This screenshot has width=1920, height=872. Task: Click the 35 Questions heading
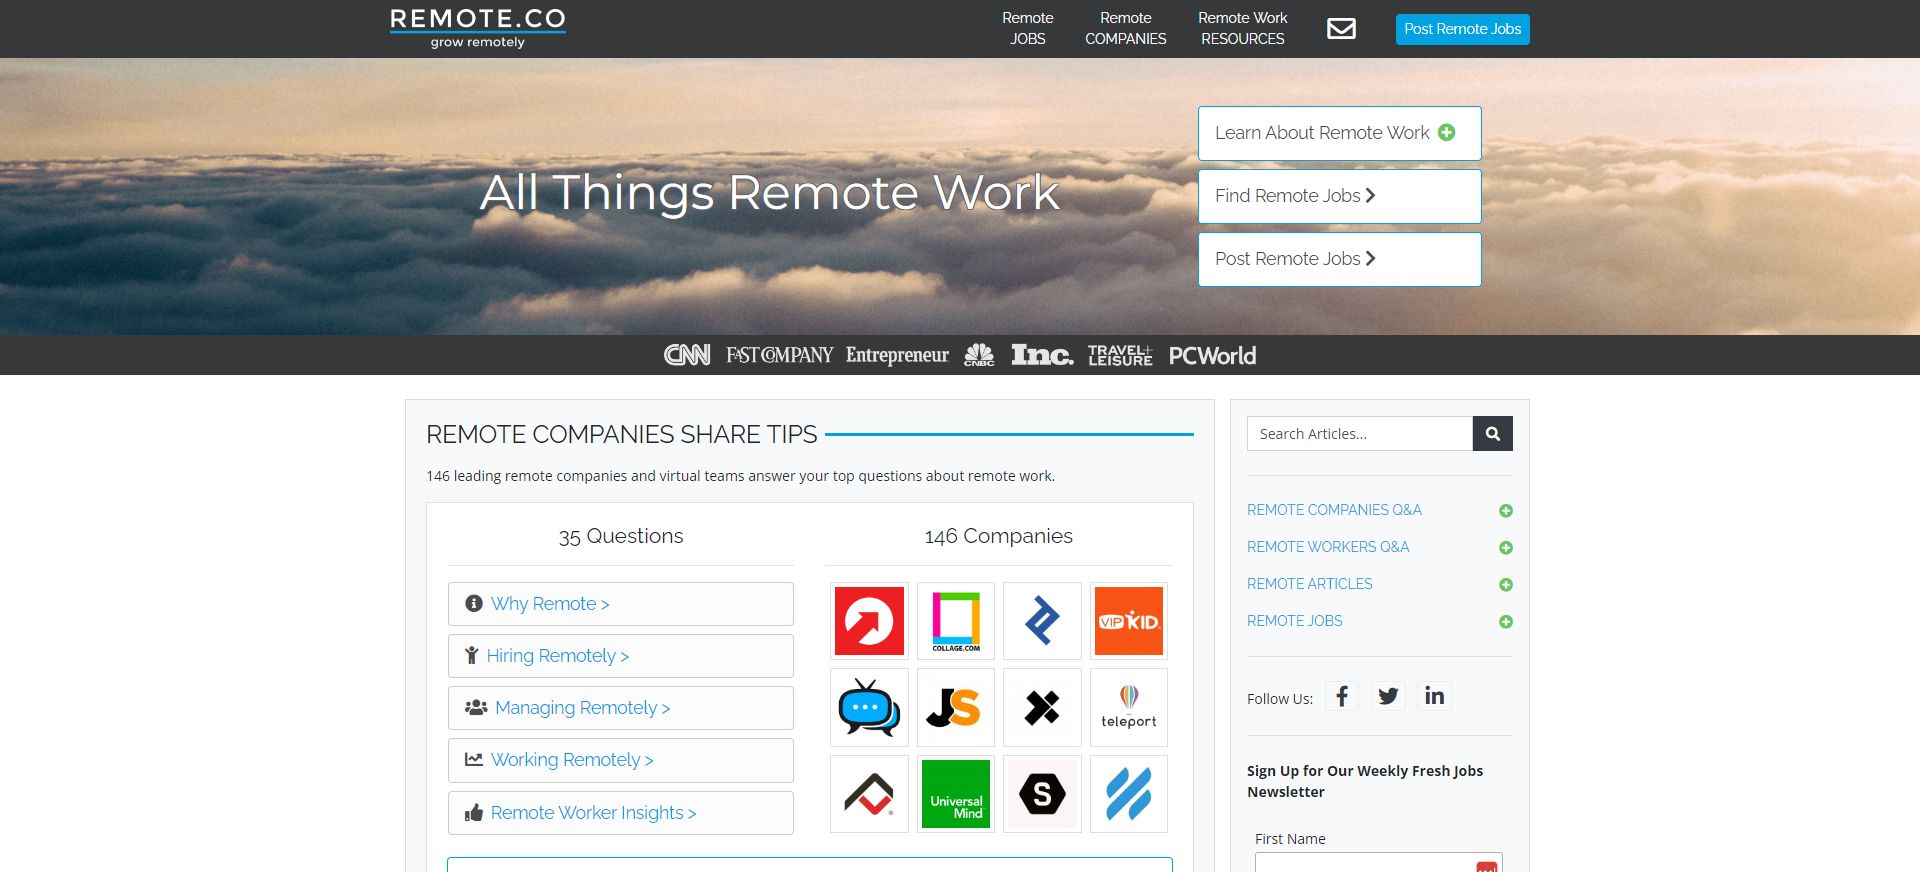click(621, 536)
